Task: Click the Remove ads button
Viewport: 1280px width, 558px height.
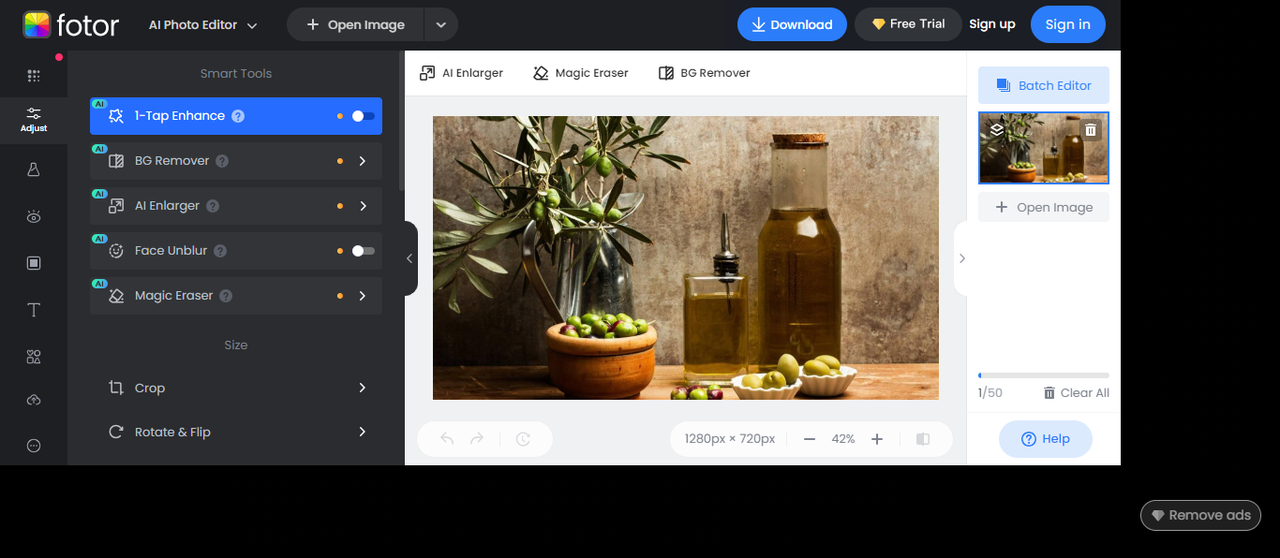Action: pos(1200,516)
